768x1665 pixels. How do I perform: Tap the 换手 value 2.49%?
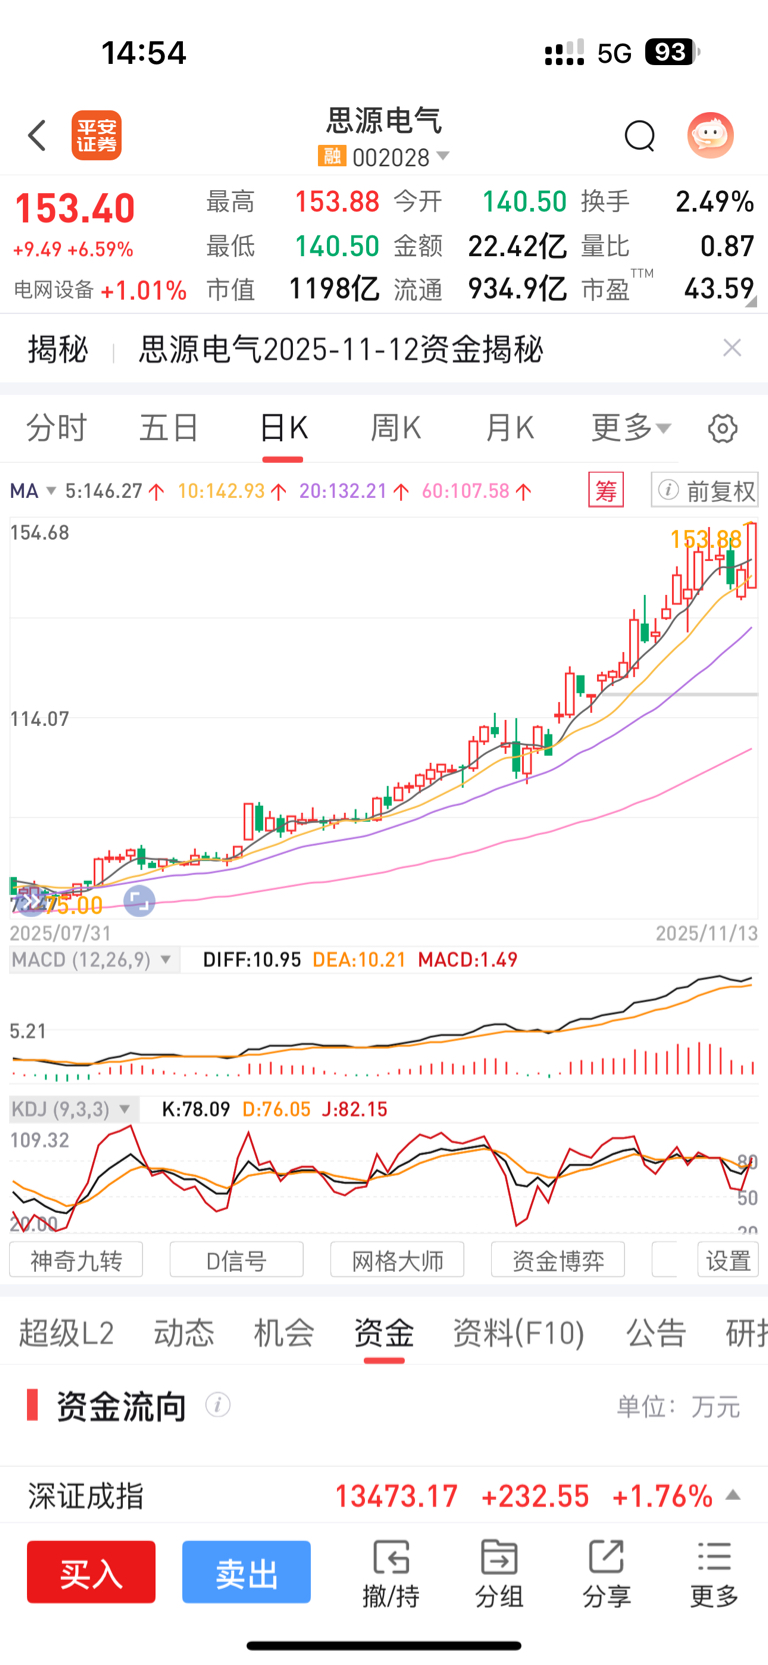click(x=714, y=202)
